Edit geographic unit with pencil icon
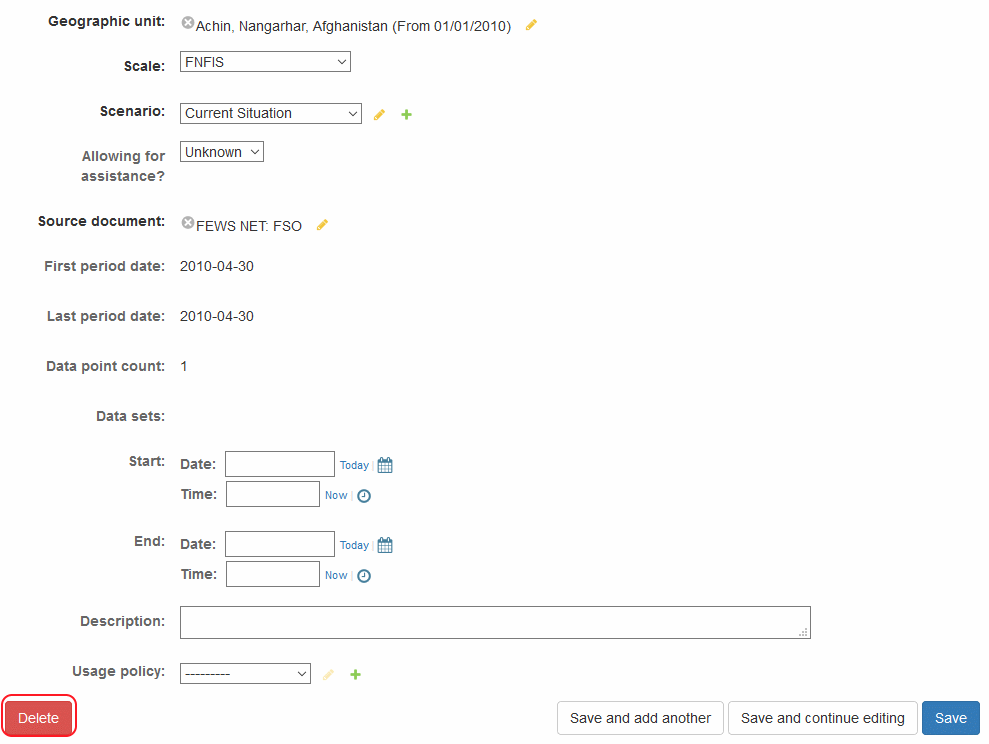The image size is (989, 744). pos(531,25)
